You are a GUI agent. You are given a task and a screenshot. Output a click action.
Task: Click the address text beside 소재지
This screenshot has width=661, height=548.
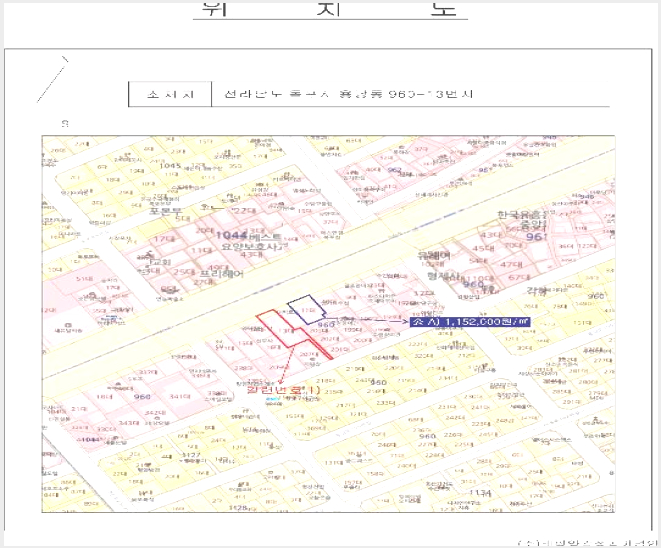point(348,94)
